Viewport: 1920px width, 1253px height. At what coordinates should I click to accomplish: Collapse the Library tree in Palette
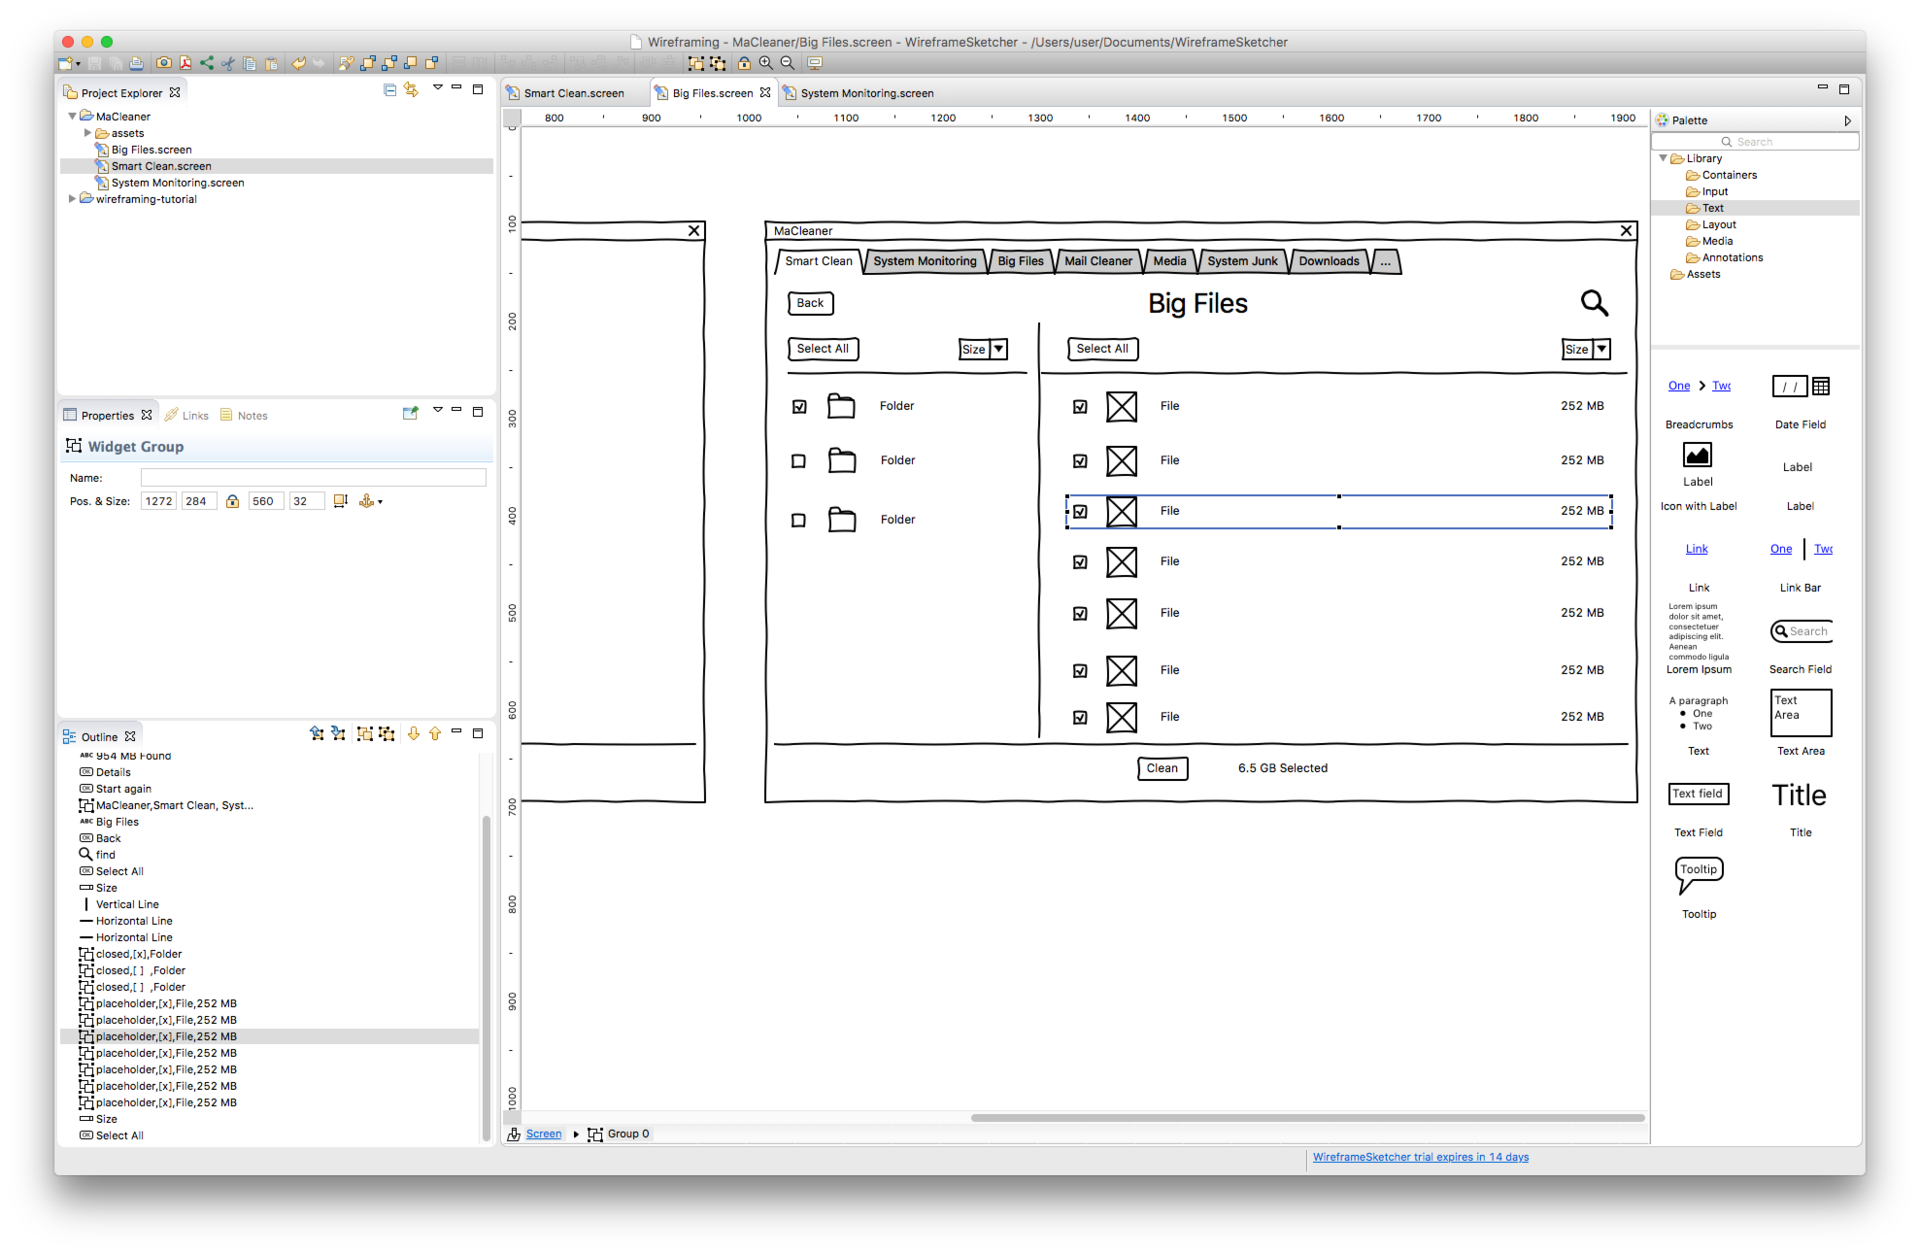(1663, 158)
